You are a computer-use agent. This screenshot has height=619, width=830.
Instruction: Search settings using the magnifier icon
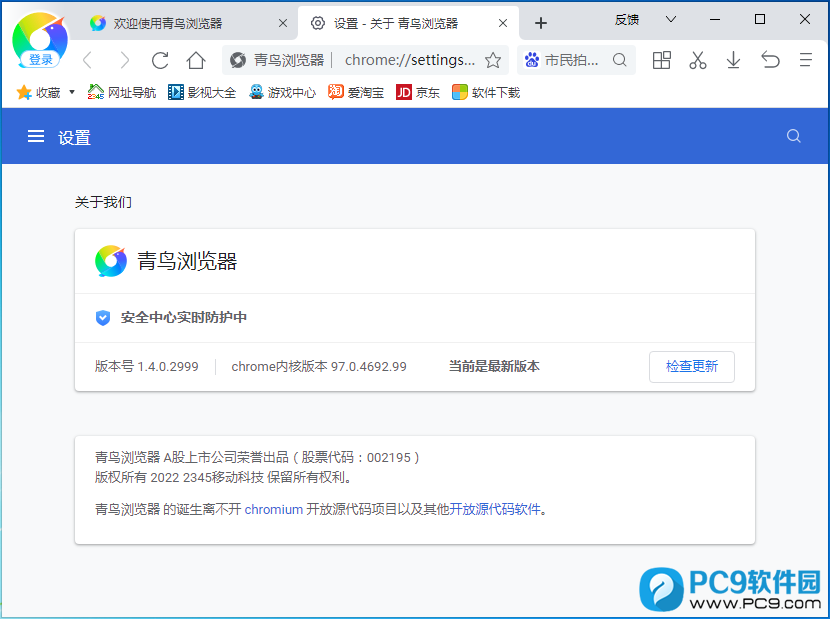(793, 137)
